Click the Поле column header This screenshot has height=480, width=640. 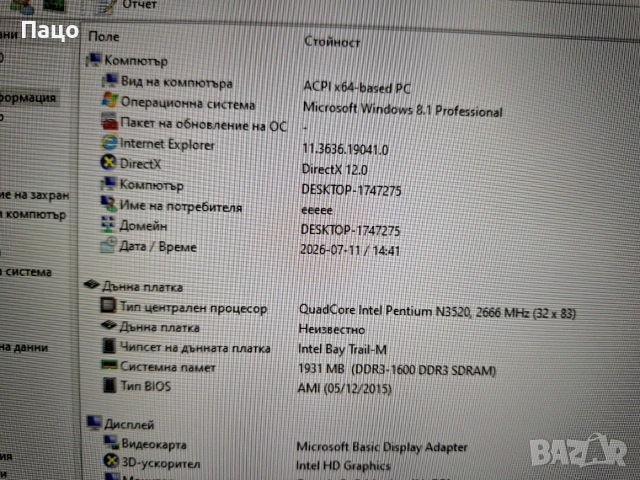[x=104, y=36]
